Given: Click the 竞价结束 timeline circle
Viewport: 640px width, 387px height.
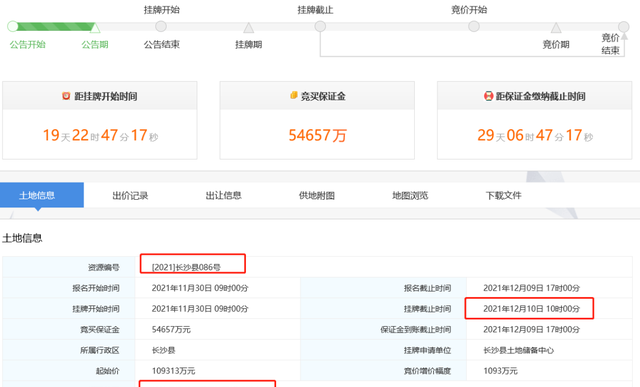Looking at the screenshot, I should point(623,27).
